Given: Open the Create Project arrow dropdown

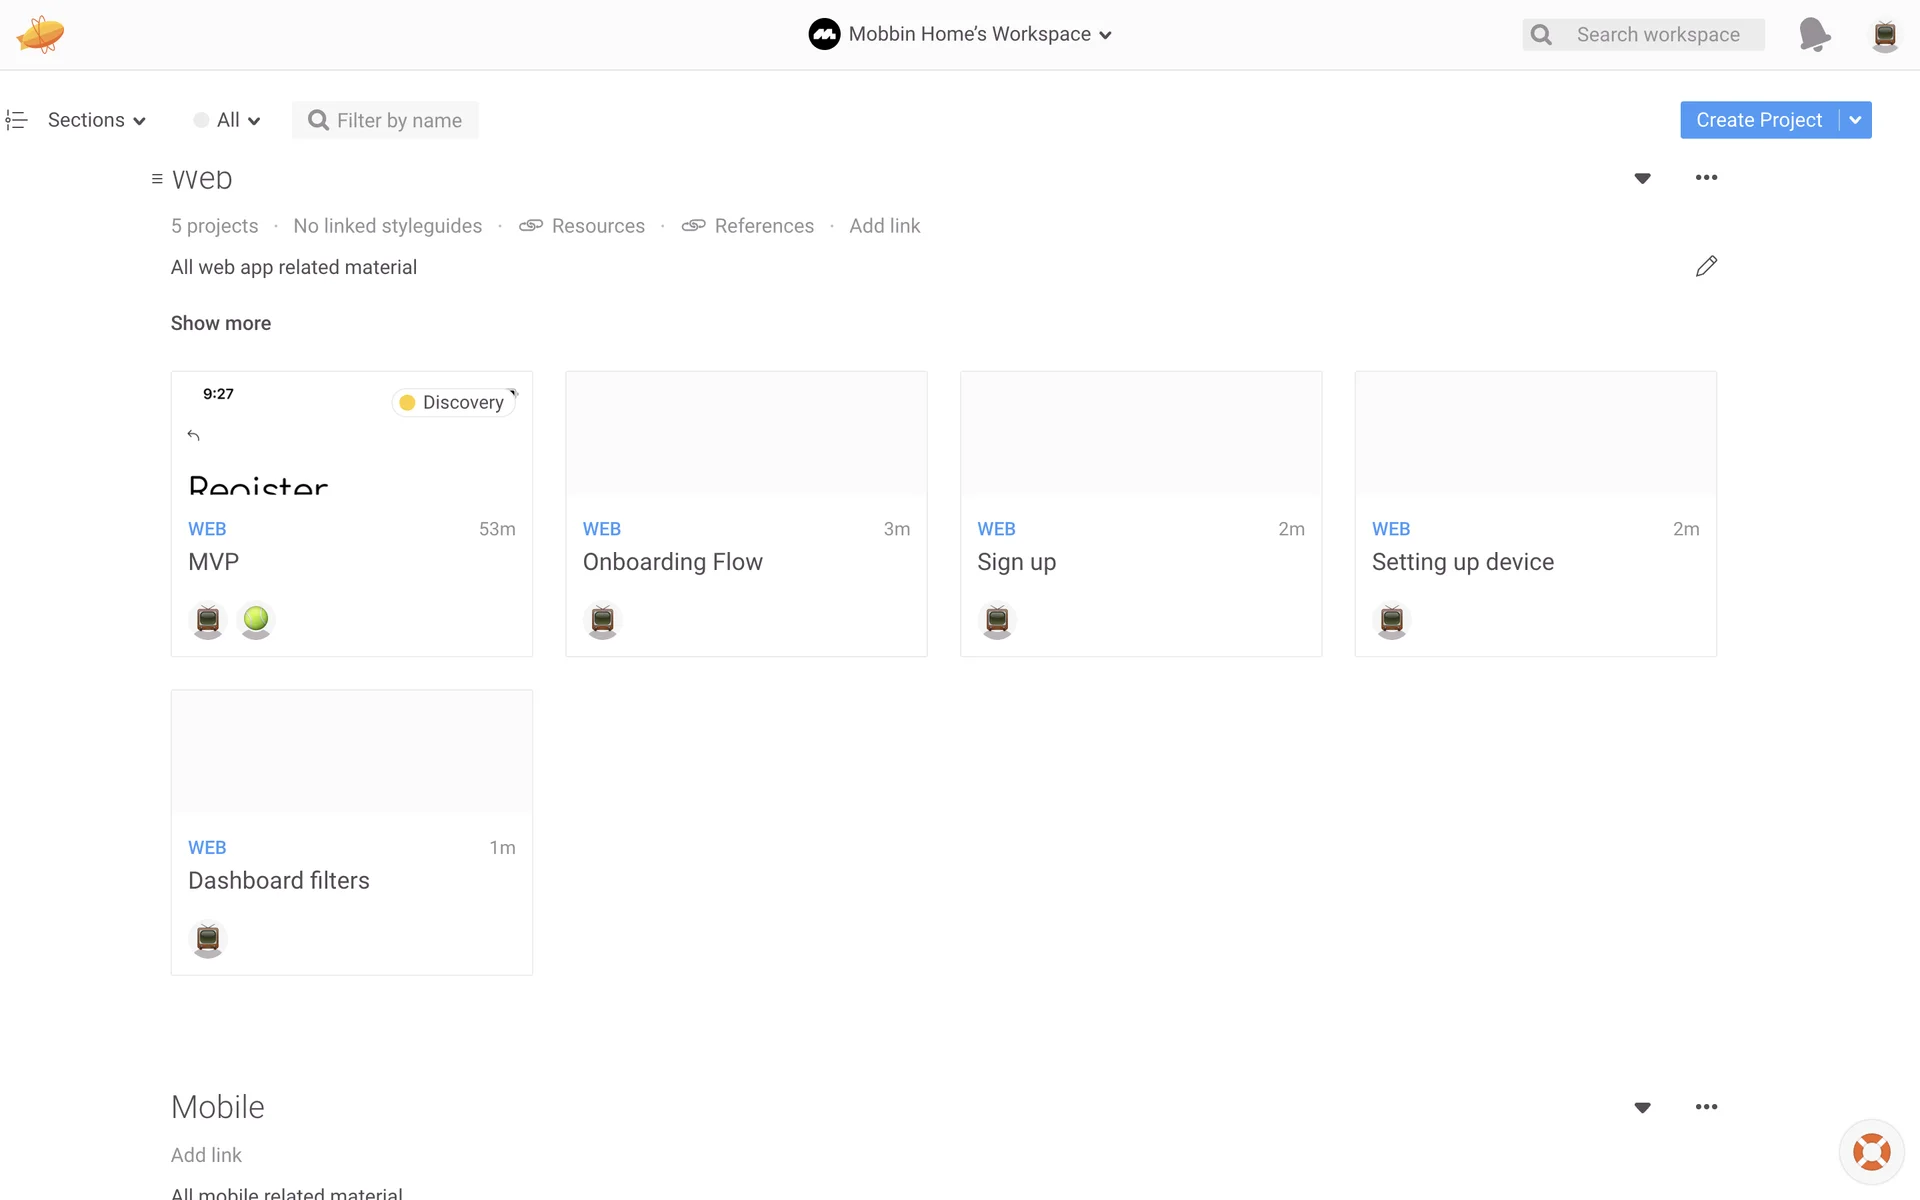Looking at the screenshot, I should click(1855, 120).
